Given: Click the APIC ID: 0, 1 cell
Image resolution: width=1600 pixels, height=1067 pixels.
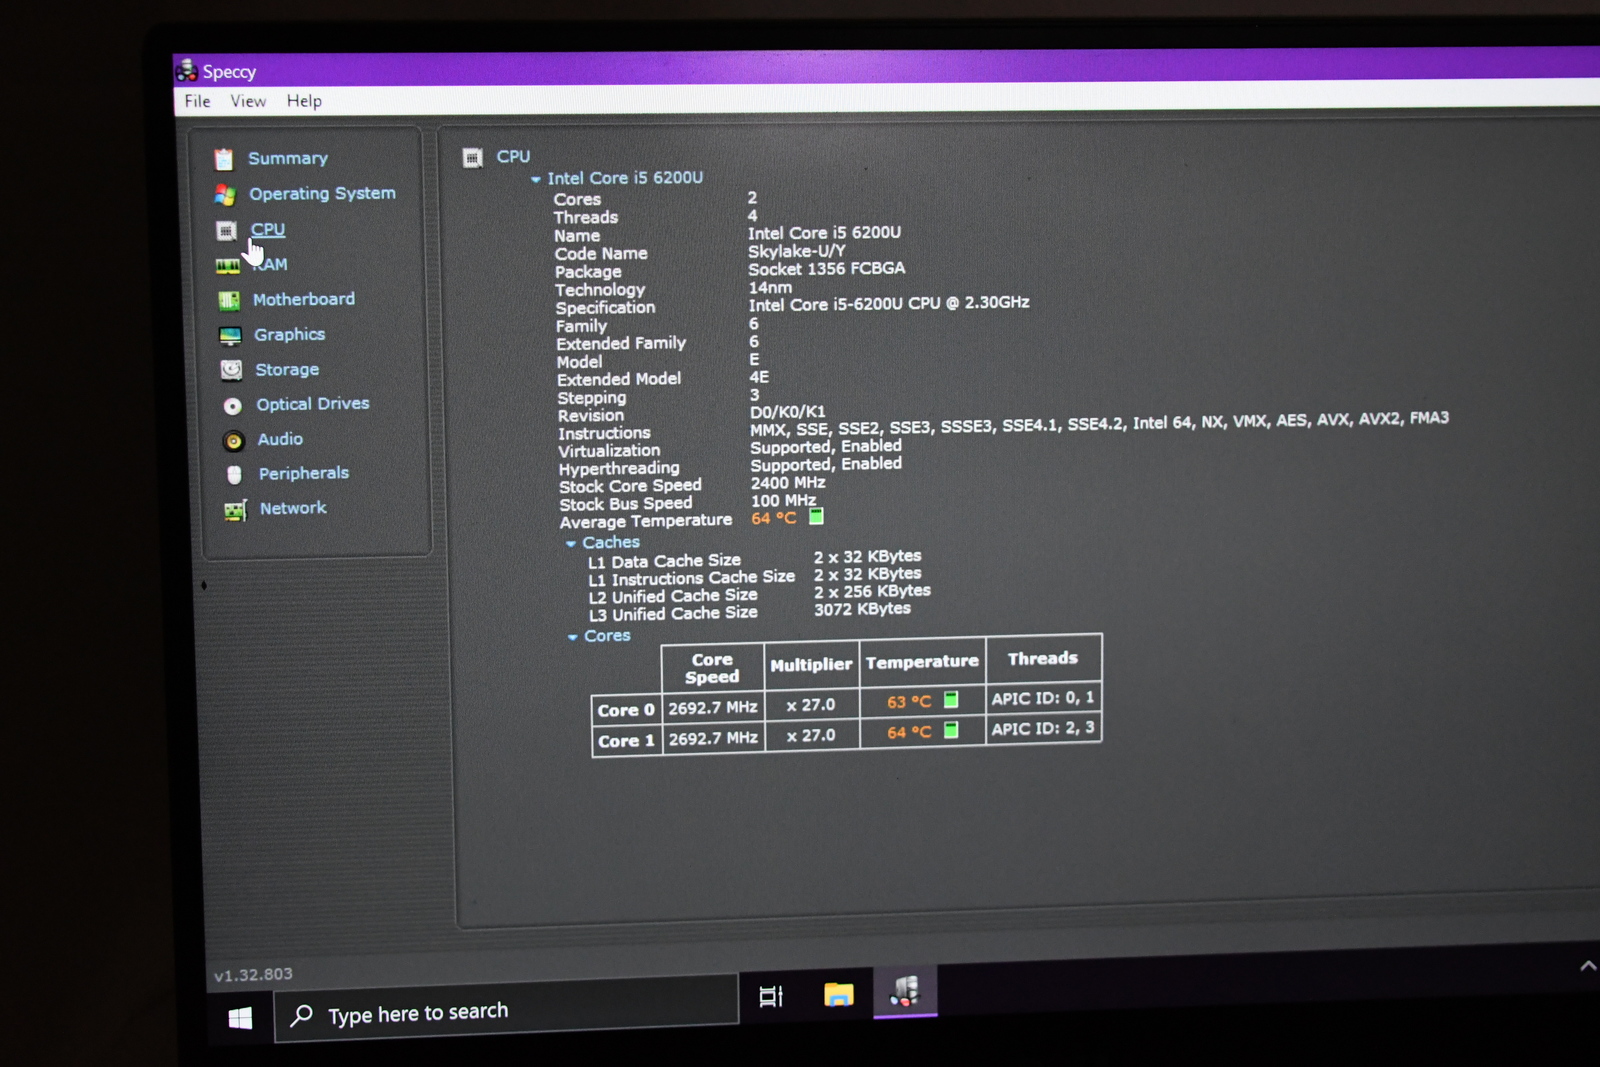Looking at the screenshot, I should [1043, 698].
